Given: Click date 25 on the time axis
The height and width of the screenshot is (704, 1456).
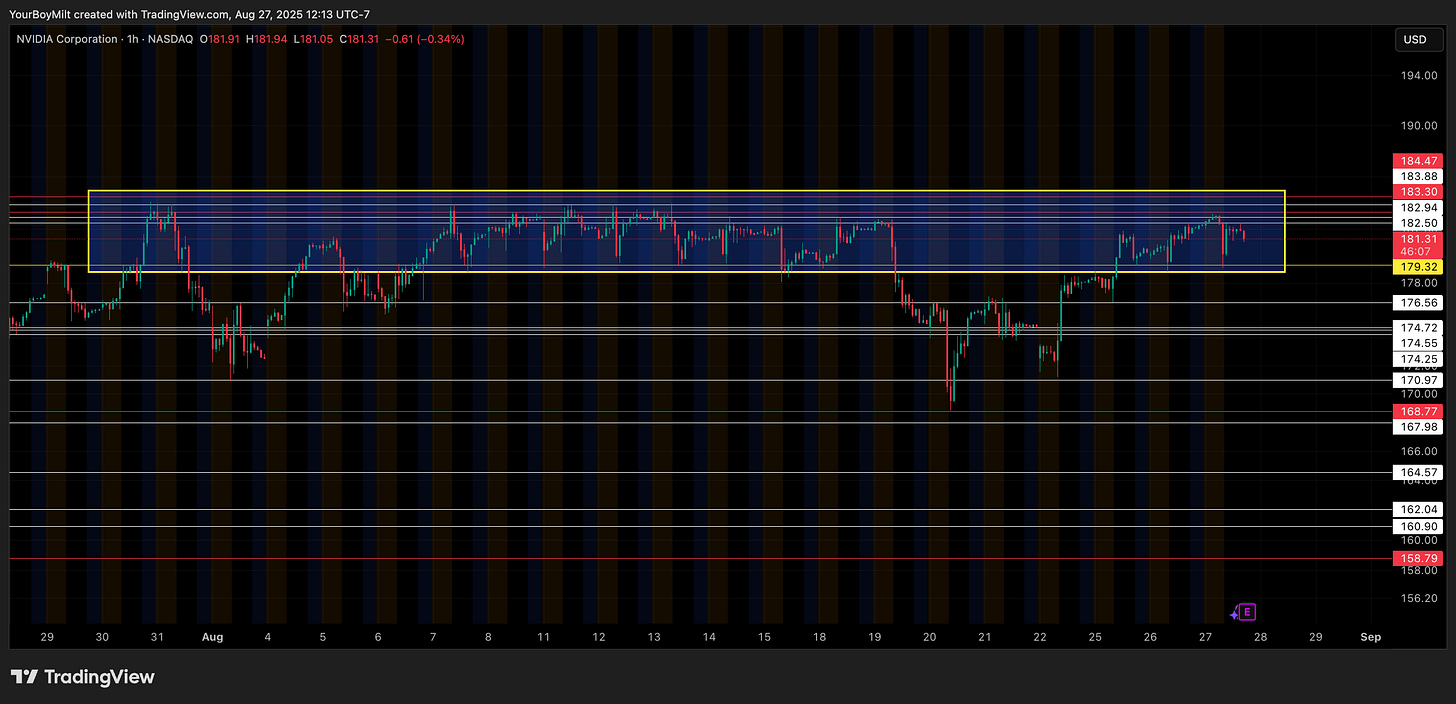Looking at the screenshot, I should point(1095,637).
